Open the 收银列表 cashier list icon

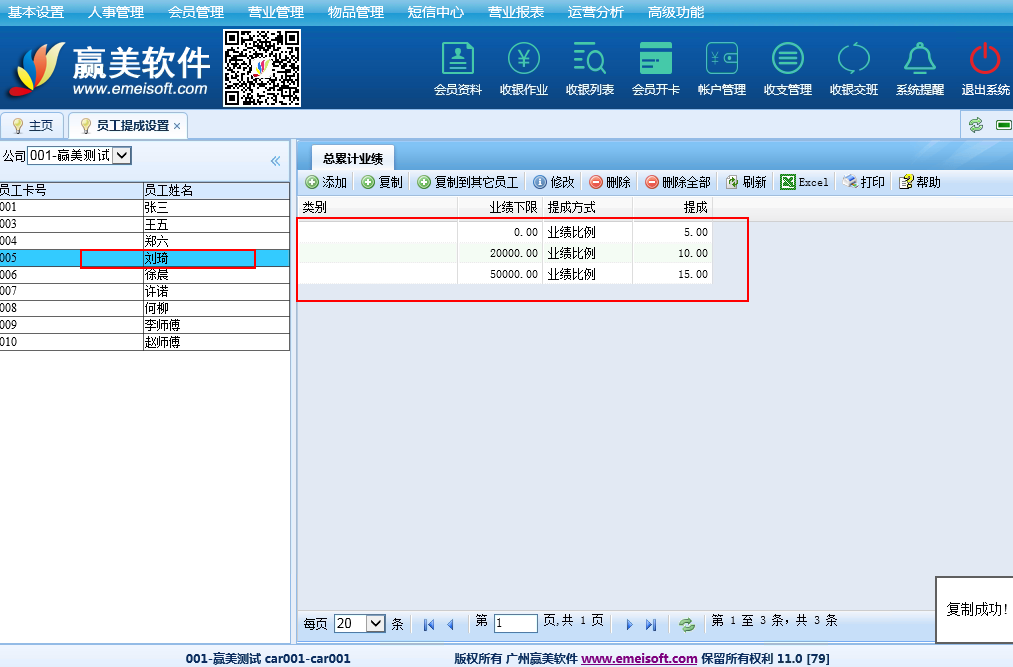pyautogui.click(x=589, y=60)
